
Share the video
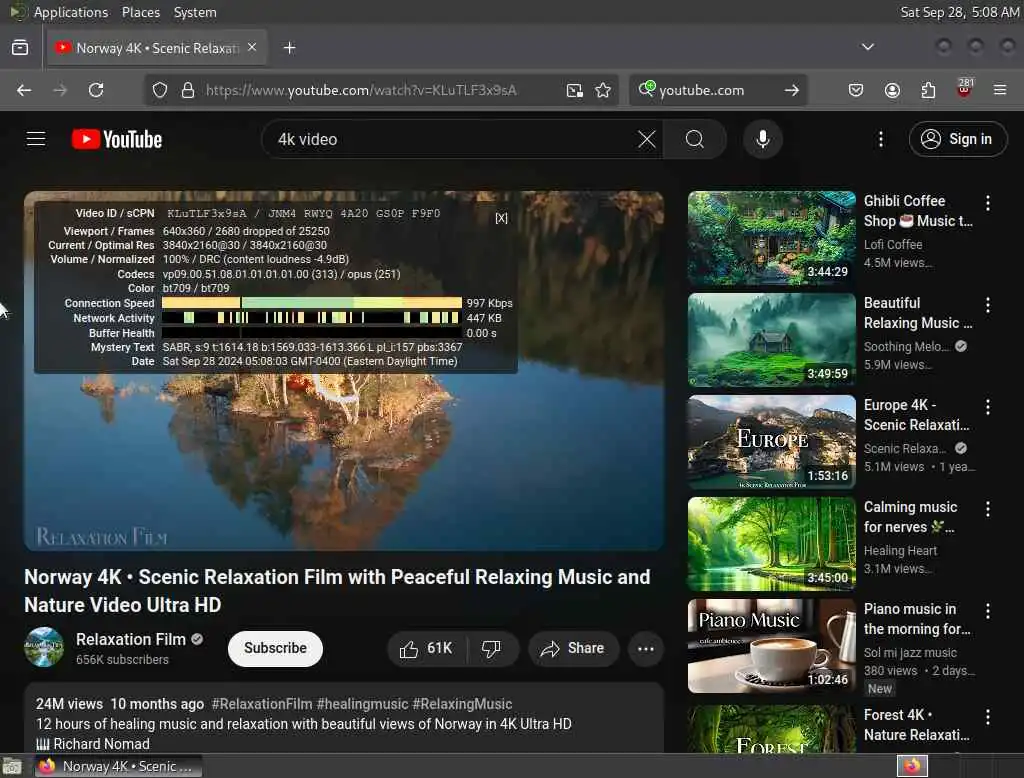[x=573, y=649]
